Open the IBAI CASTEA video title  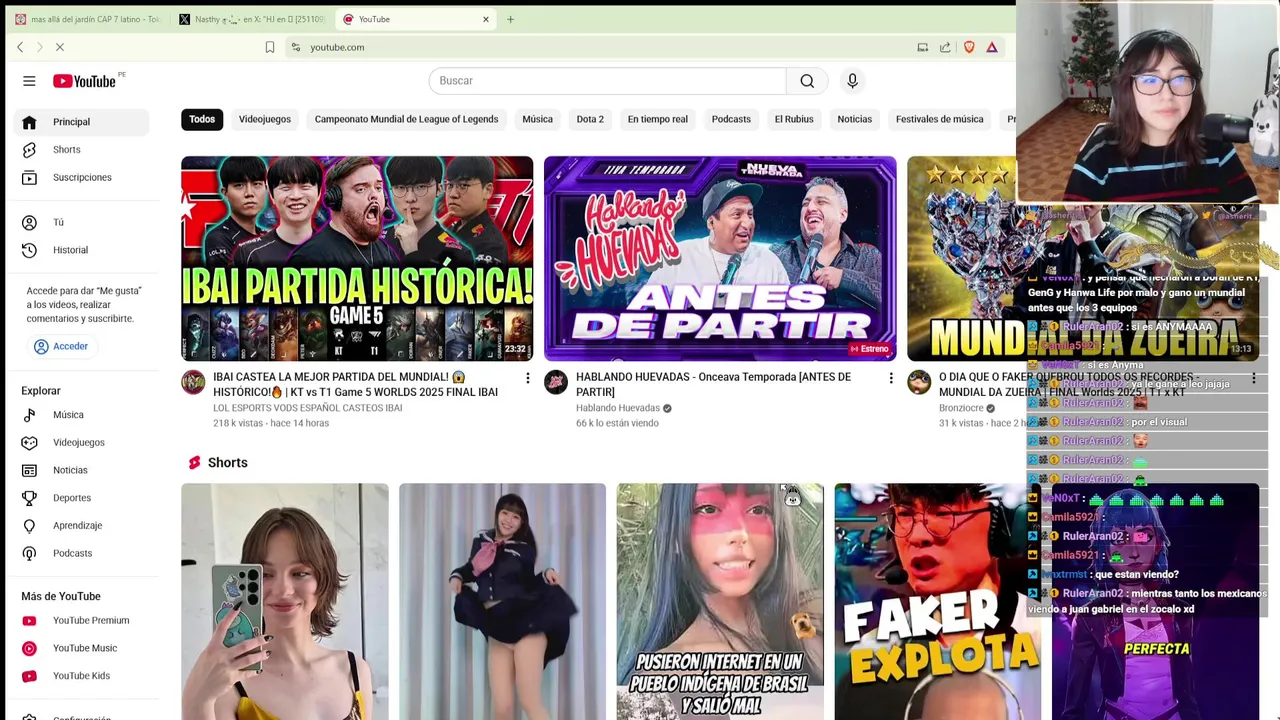(355, 385)
